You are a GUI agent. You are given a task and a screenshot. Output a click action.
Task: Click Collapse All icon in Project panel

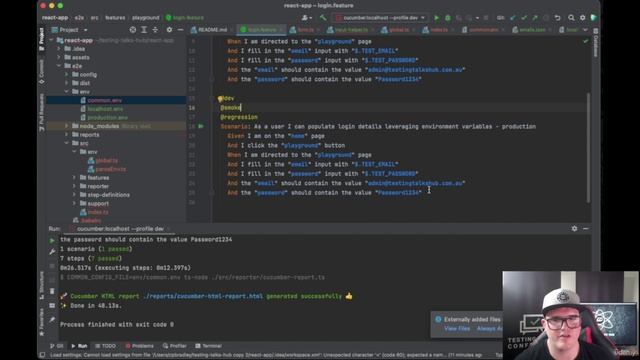coord(155,30)
